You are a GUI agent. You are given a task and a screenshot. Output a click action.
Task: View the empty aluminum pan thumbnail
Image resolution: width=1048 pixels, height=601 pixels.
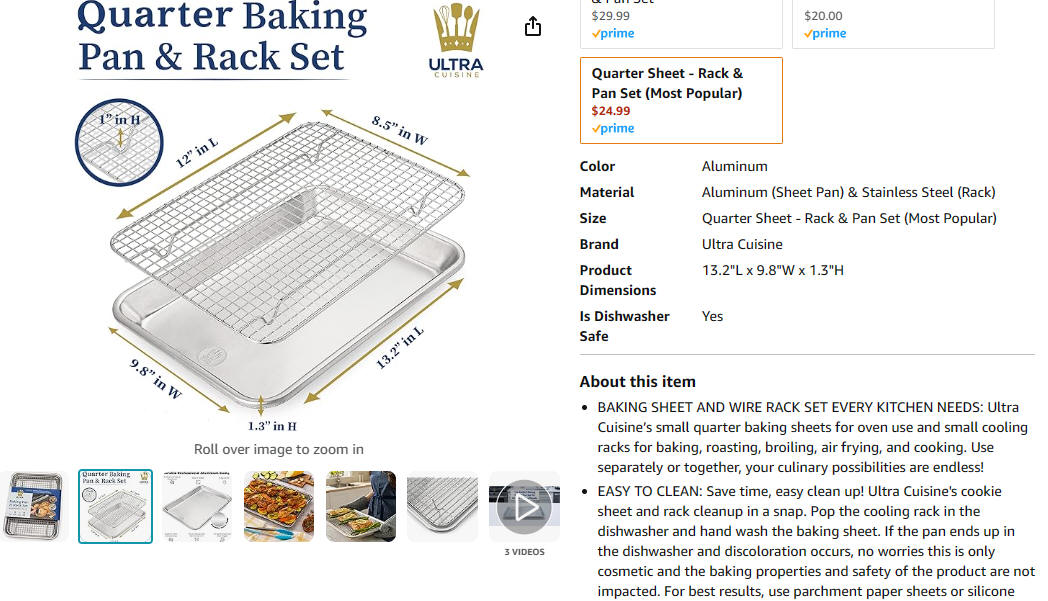point(197,507)
